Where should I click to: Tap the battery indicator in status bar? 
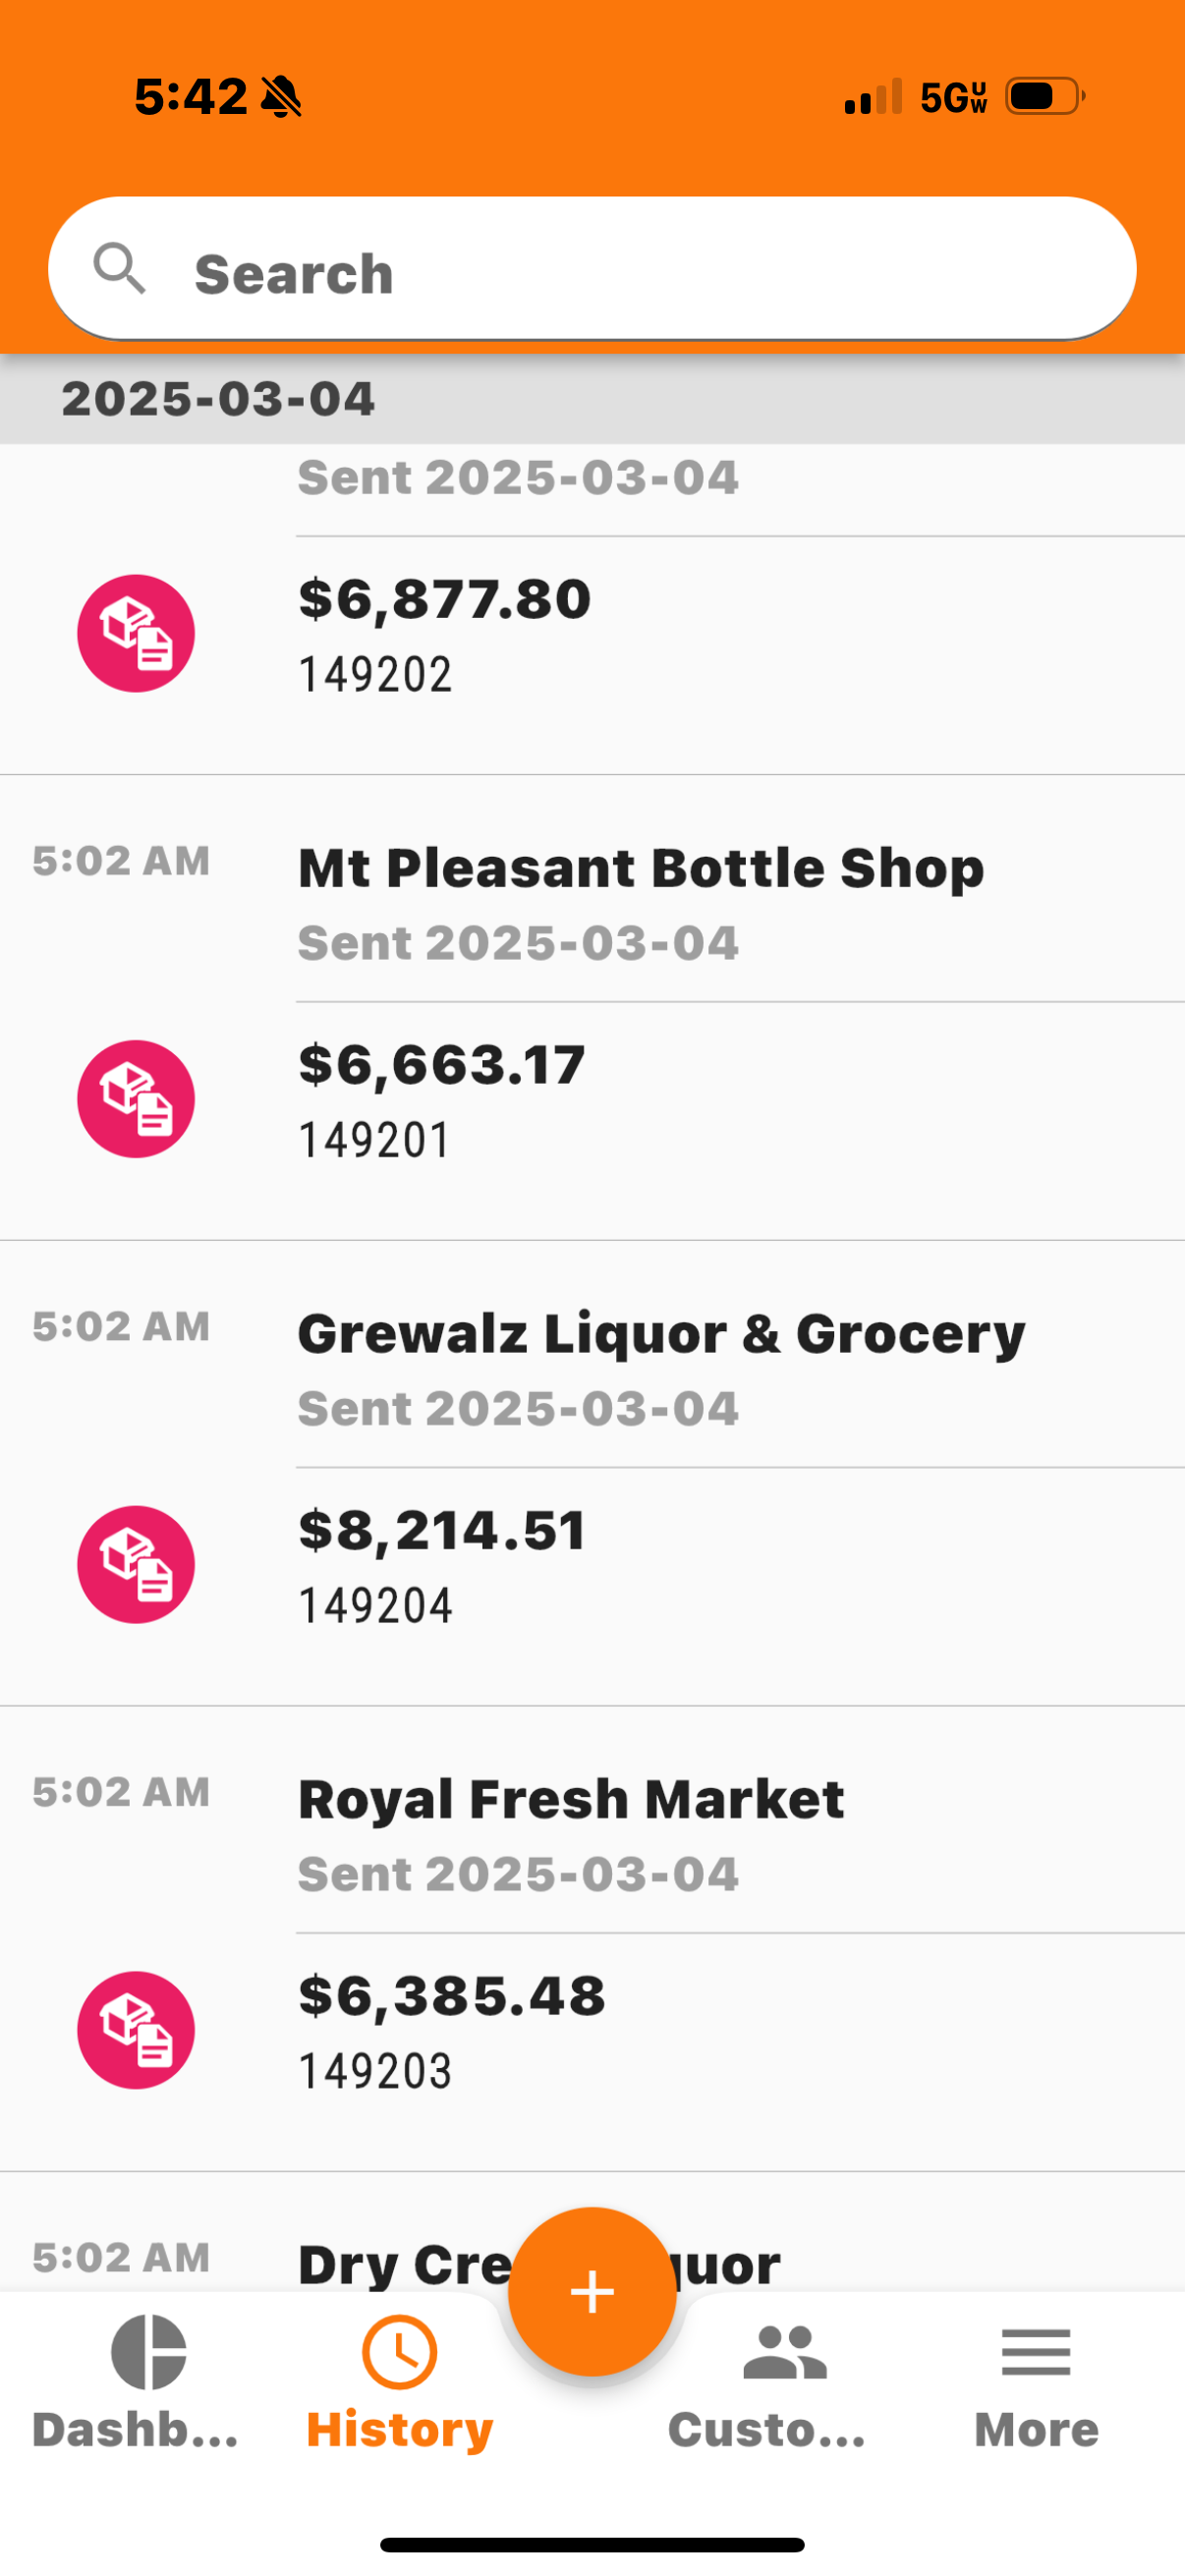click(x=1045, y=96)
